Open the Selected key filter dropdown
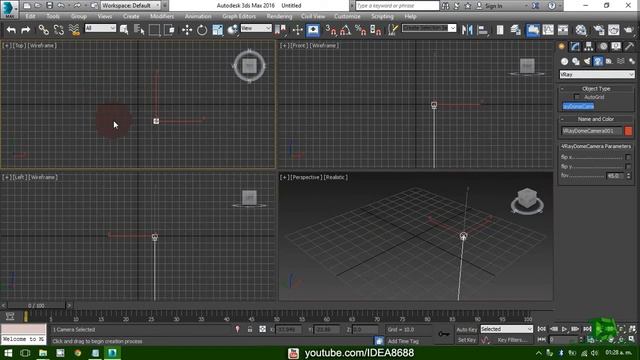 [x=507, y=329]
